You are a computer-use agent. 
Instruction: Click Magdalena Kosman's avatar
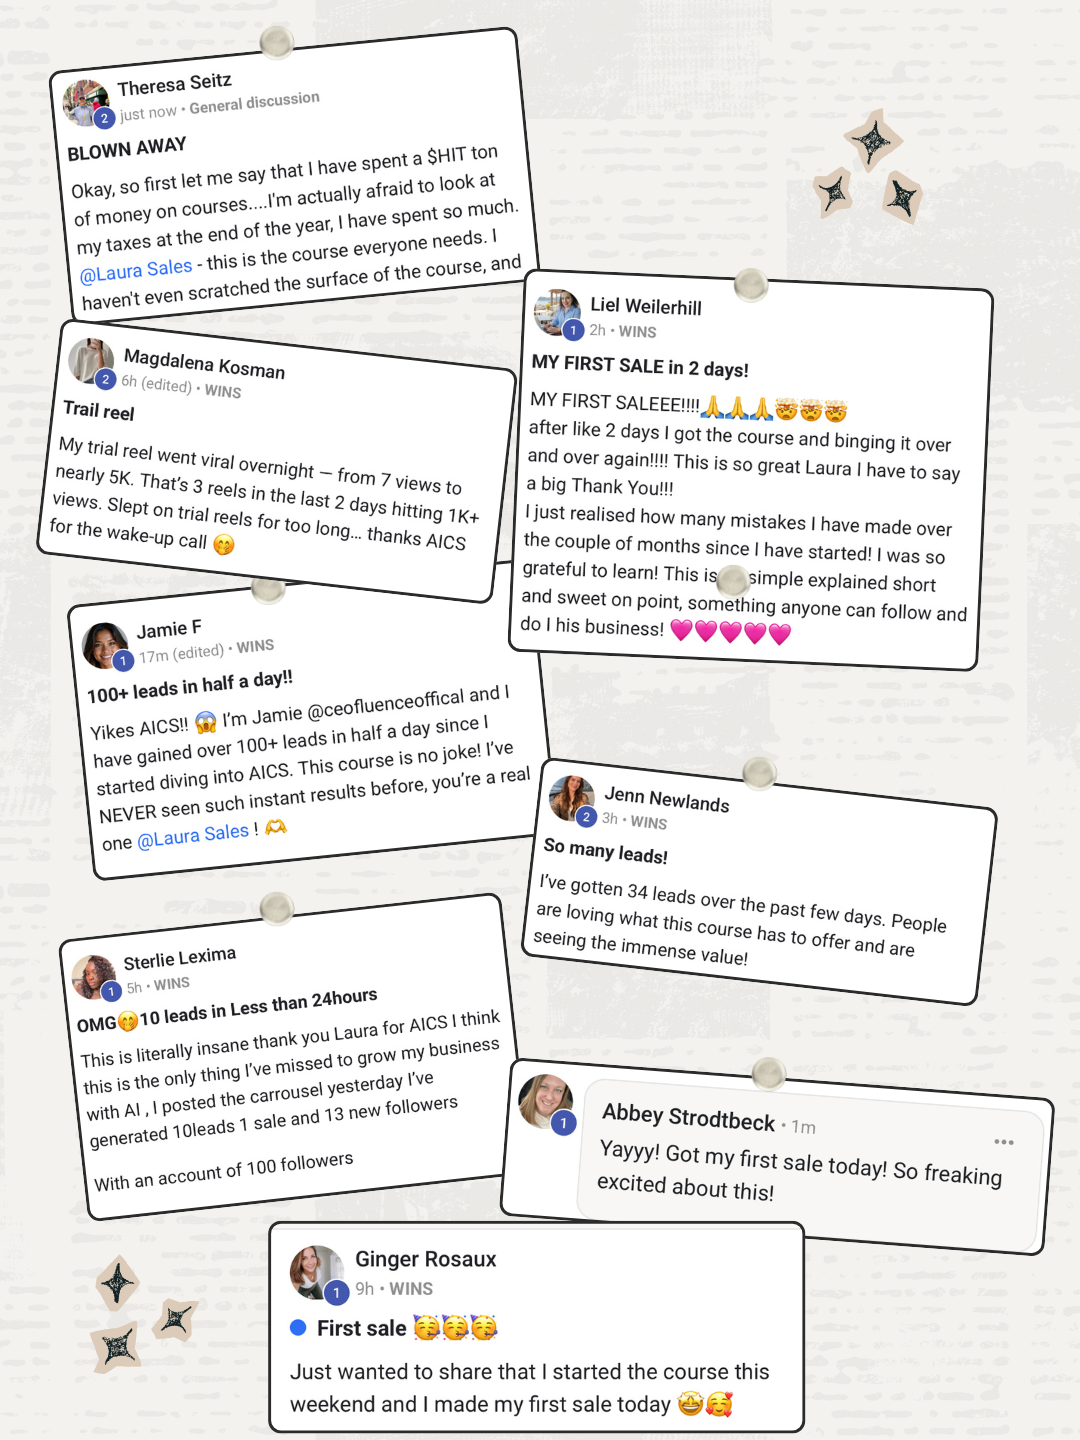[90, 361]
